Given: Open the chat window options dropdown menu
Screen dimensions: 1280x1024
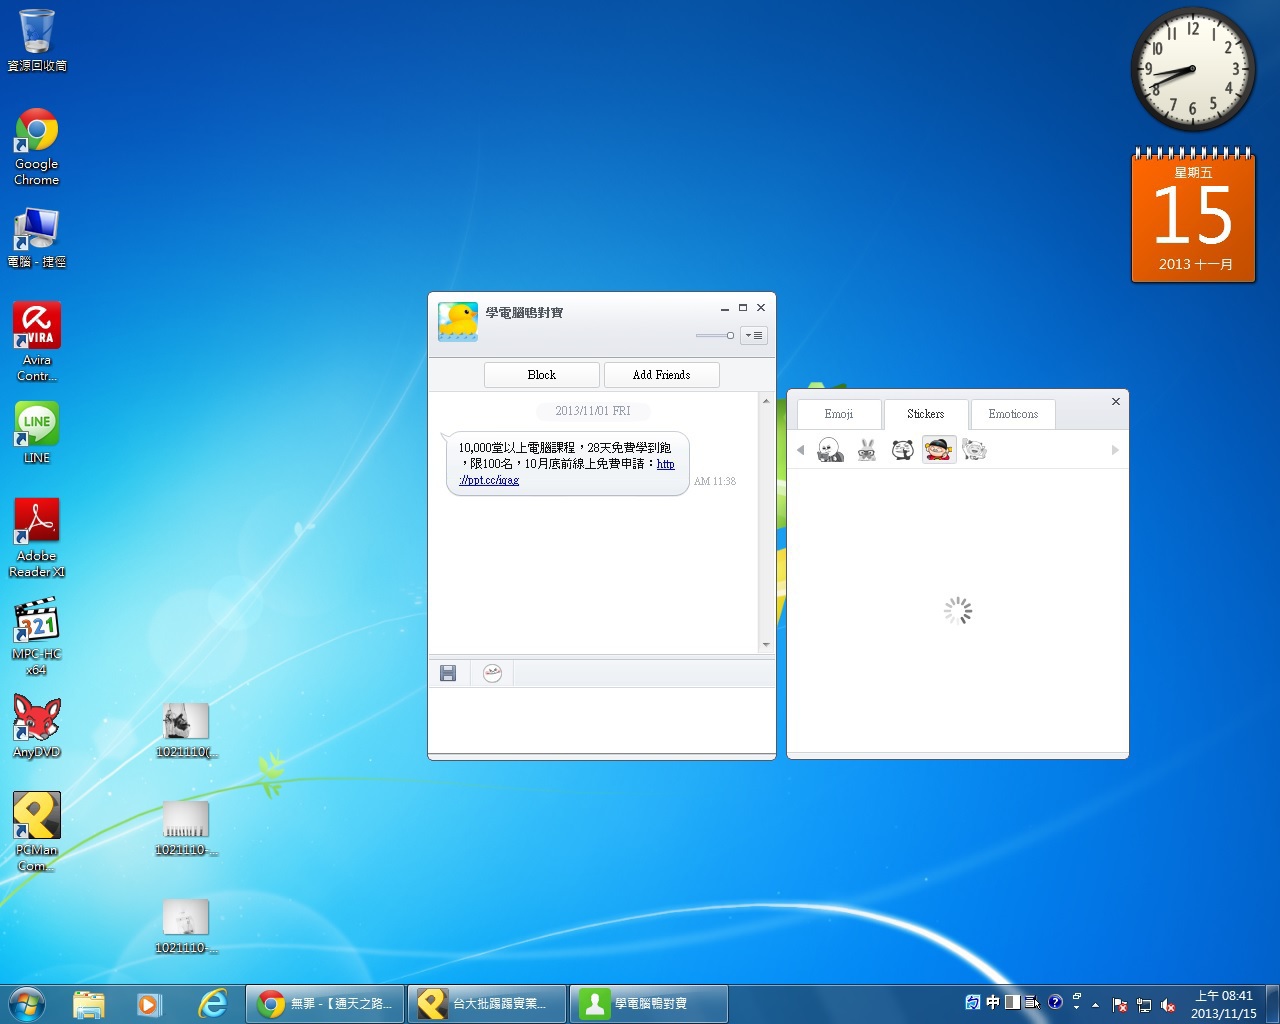Looking at the screenshot, I should coord(754,336).
